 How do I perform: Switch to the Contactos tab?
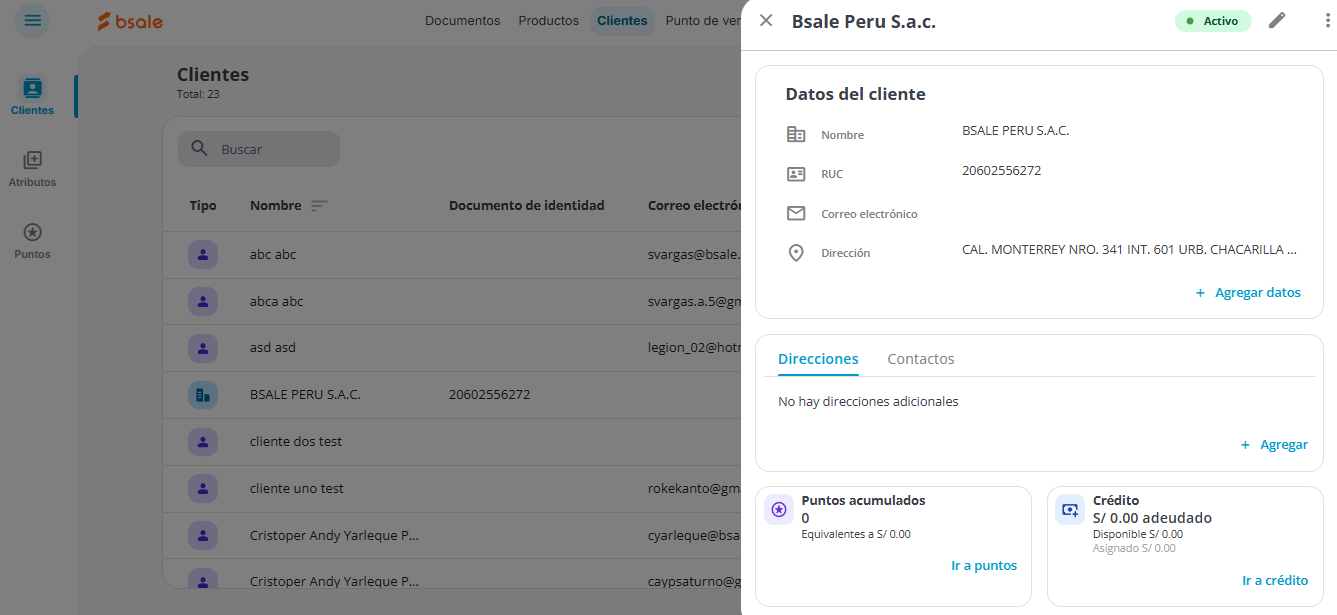[921, 359]
